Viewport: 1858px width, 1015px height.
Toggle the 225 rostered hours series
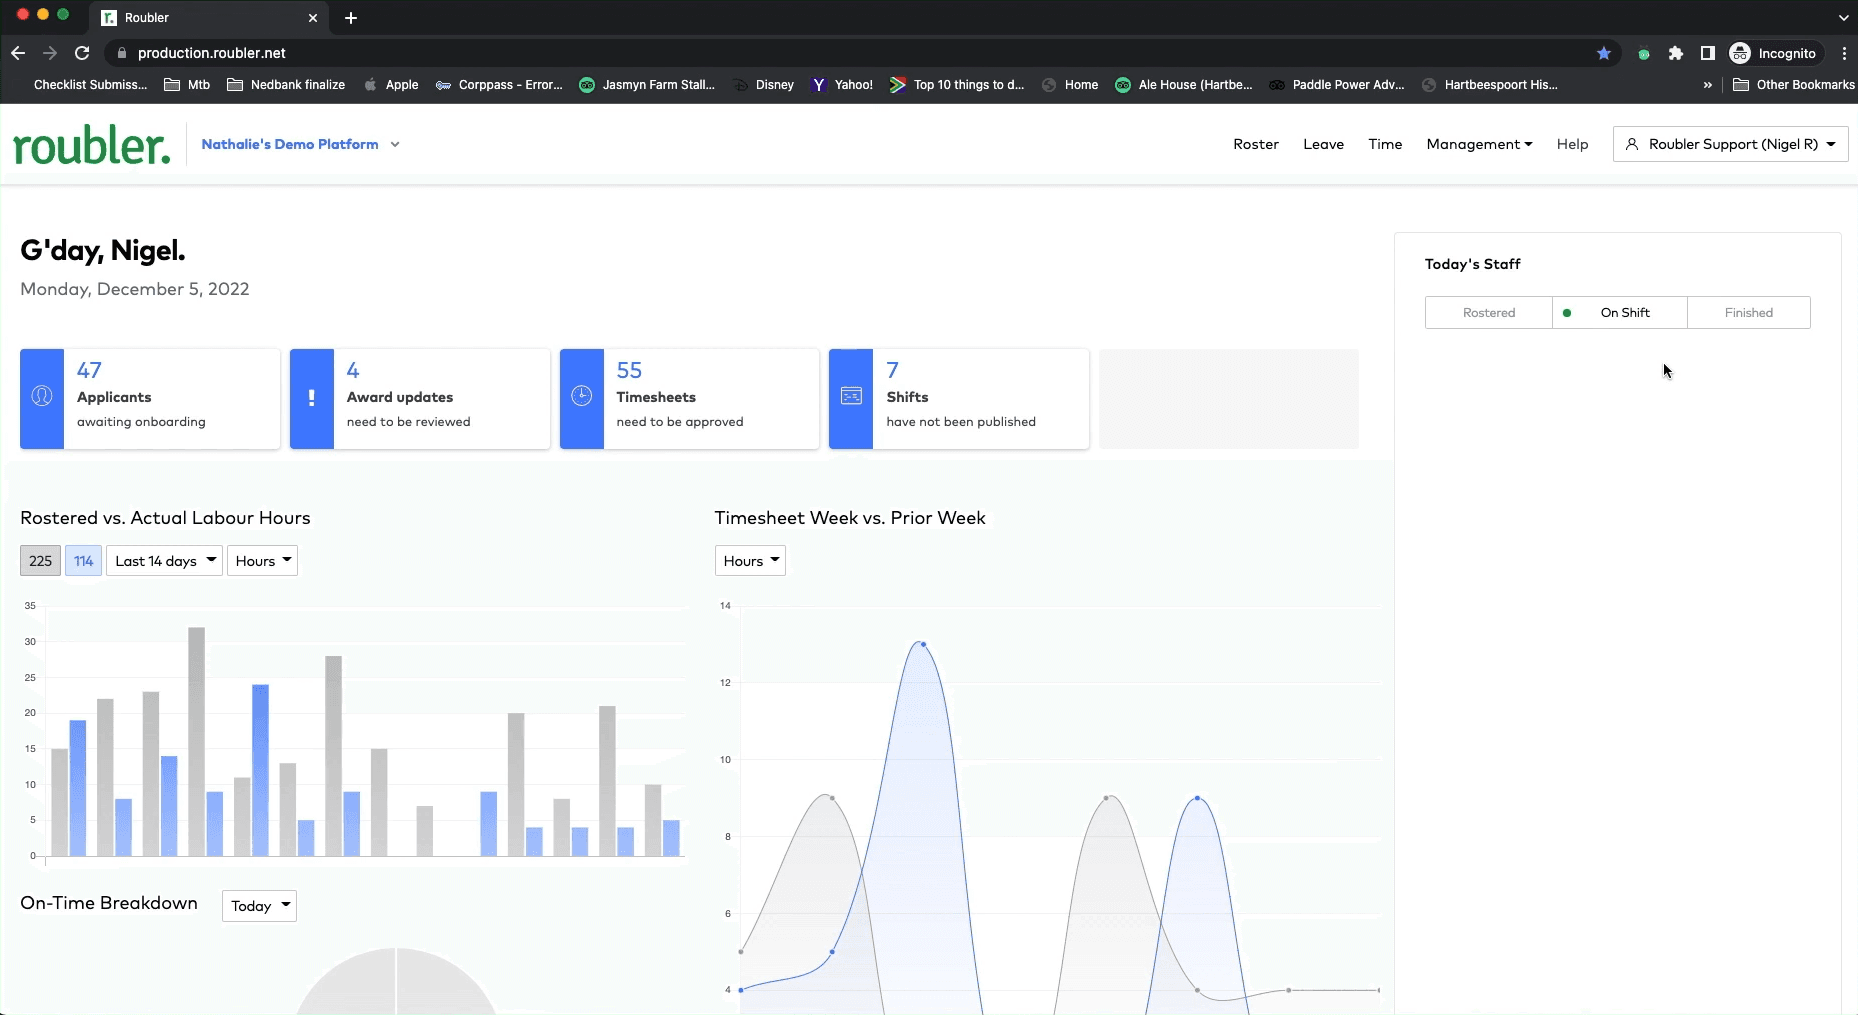point(40,561)
